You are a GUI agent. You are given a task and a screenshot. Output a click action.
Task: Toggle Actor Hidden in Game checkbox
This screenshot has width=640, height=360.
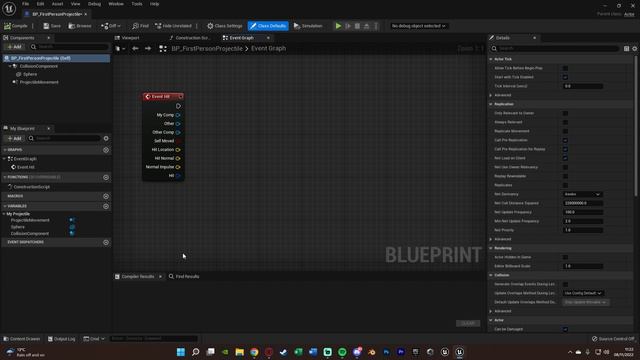coord(565,257)
